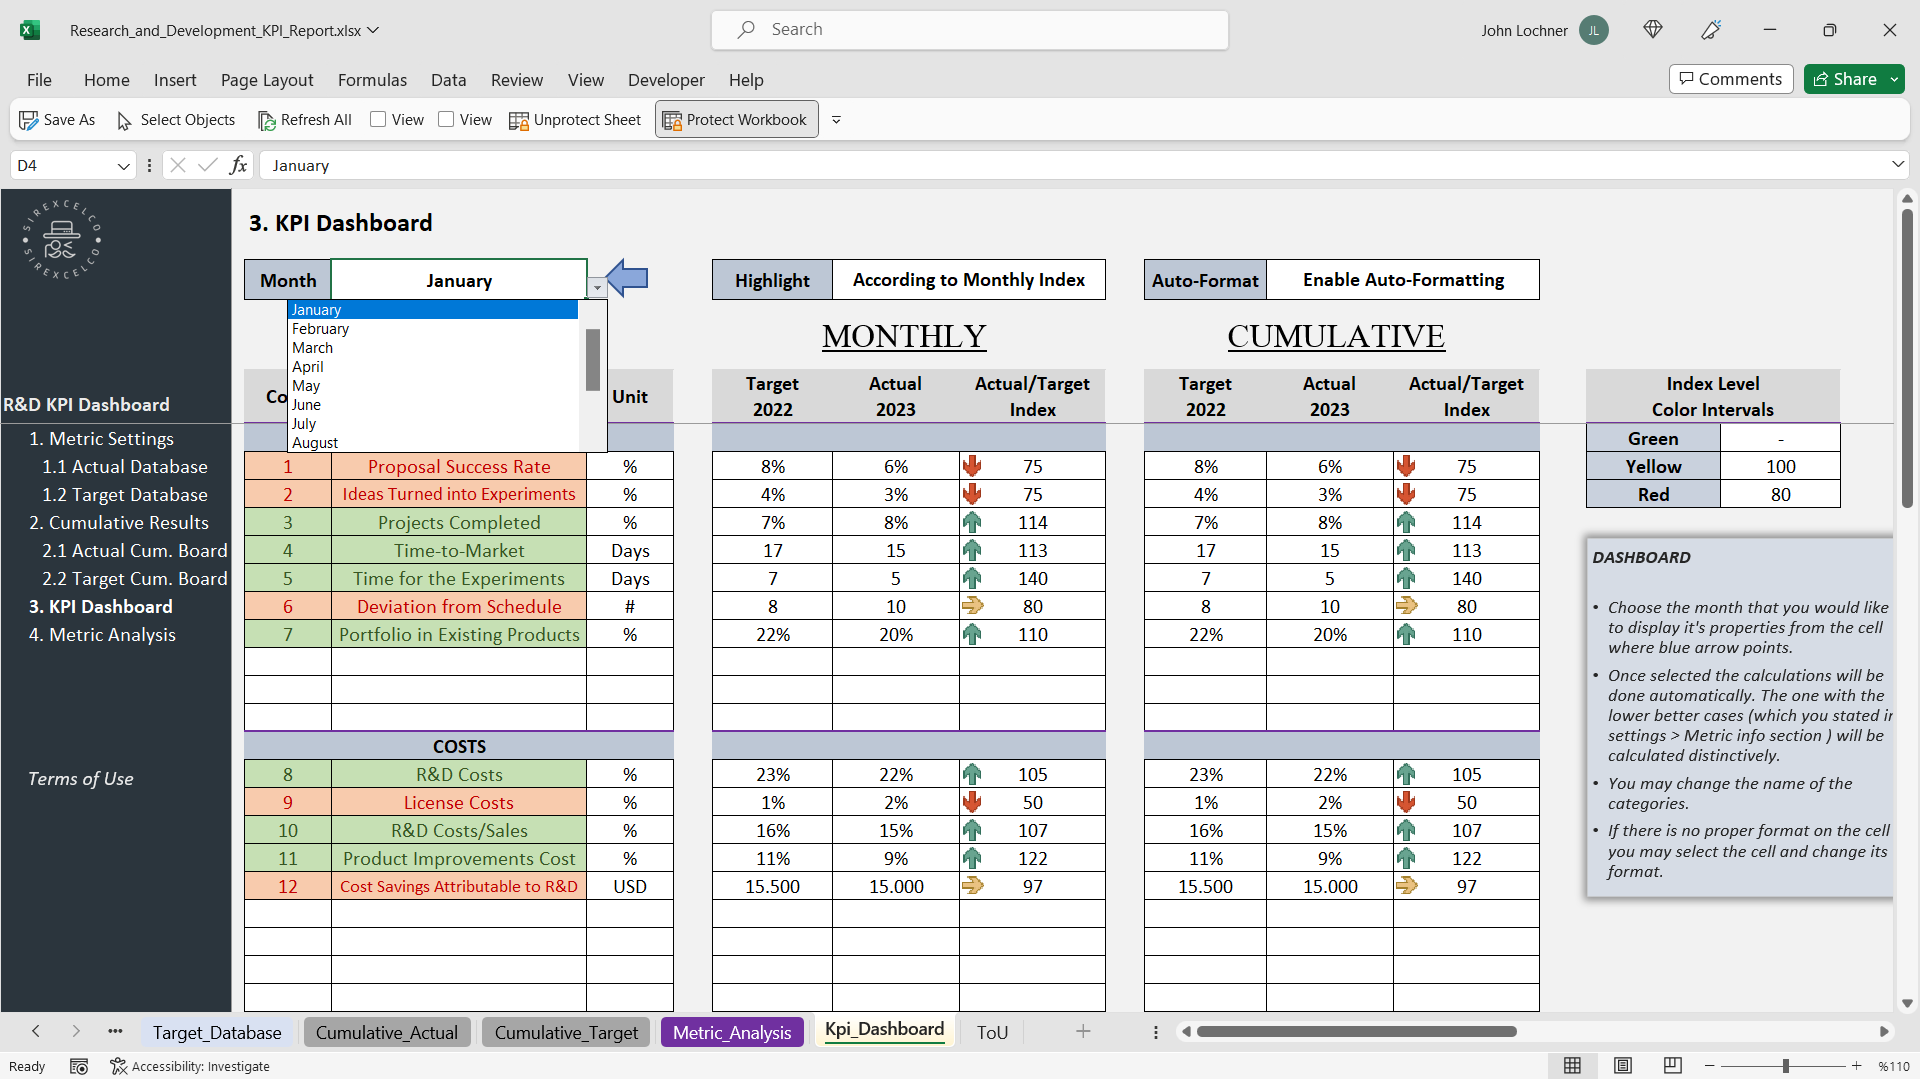
Task: Run the Accessibility Investigate checker
Action: click(190, 1066)
